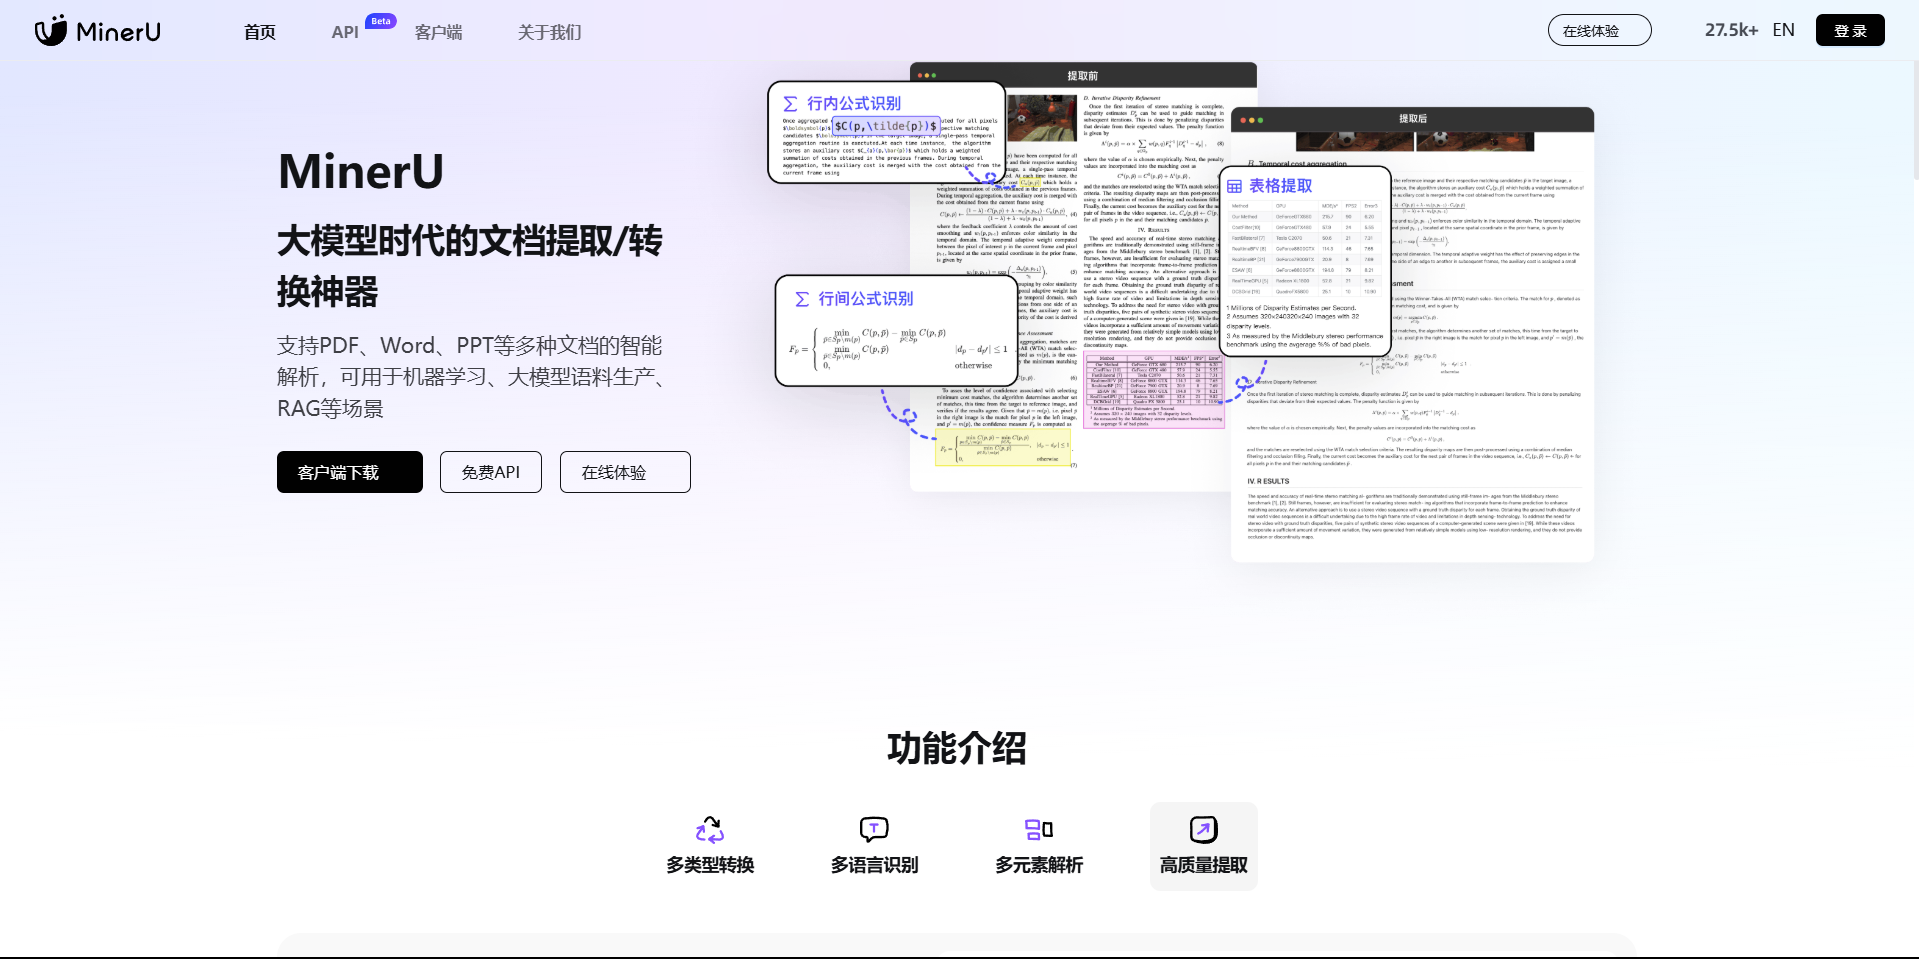This screenshot has height=959, width=1919.
Task: Click the table icon beside 表格提取
Action: tap(1235, 186)
